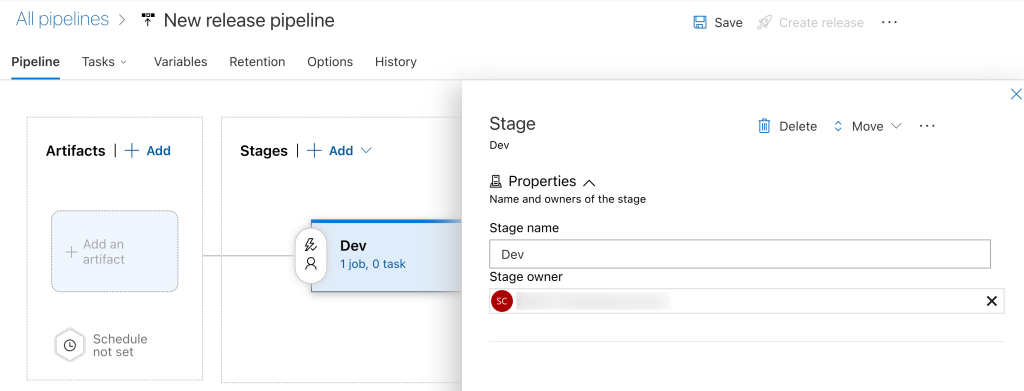This screenshot has width=1024, height=391.
Task: Switch to the Pipeline tab
Action: tap(35, 61)
